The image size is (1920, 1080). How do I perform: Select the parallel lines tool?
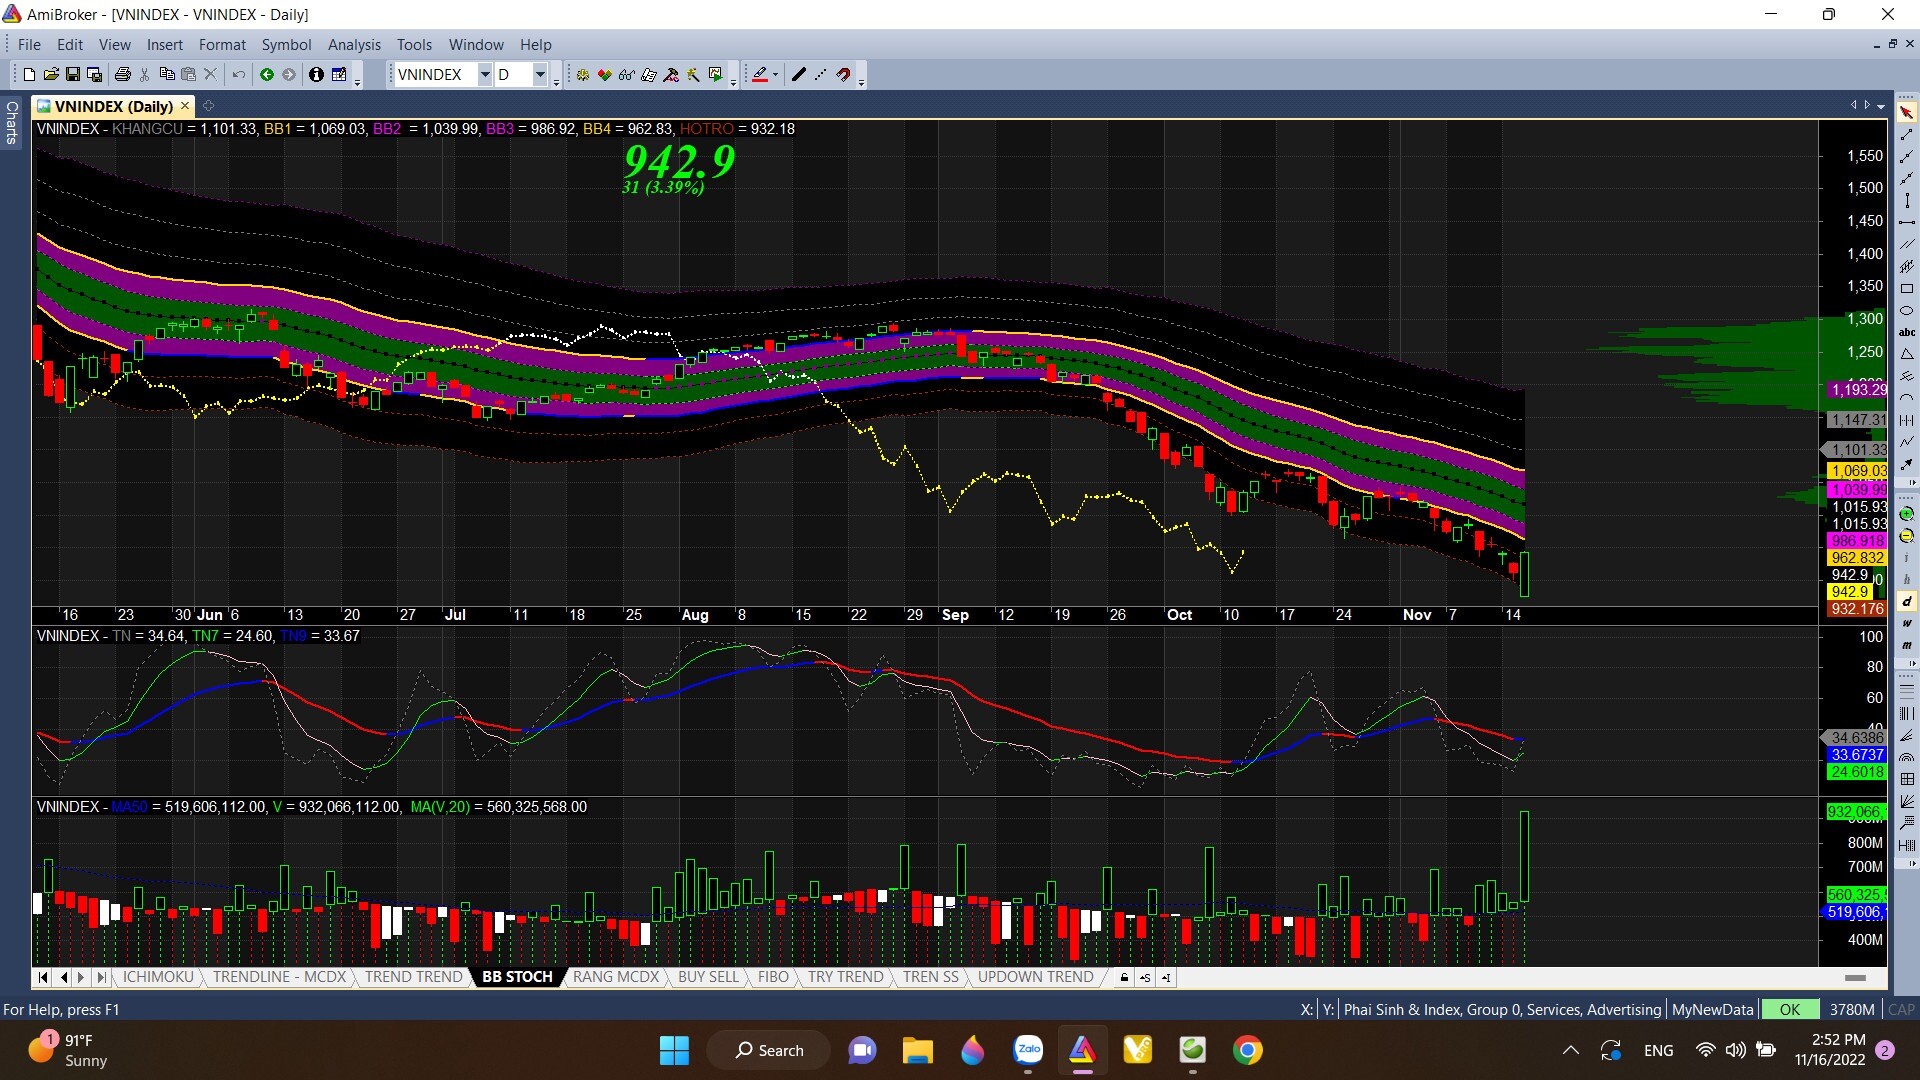pyautogui.click(x=1906, y=244)
